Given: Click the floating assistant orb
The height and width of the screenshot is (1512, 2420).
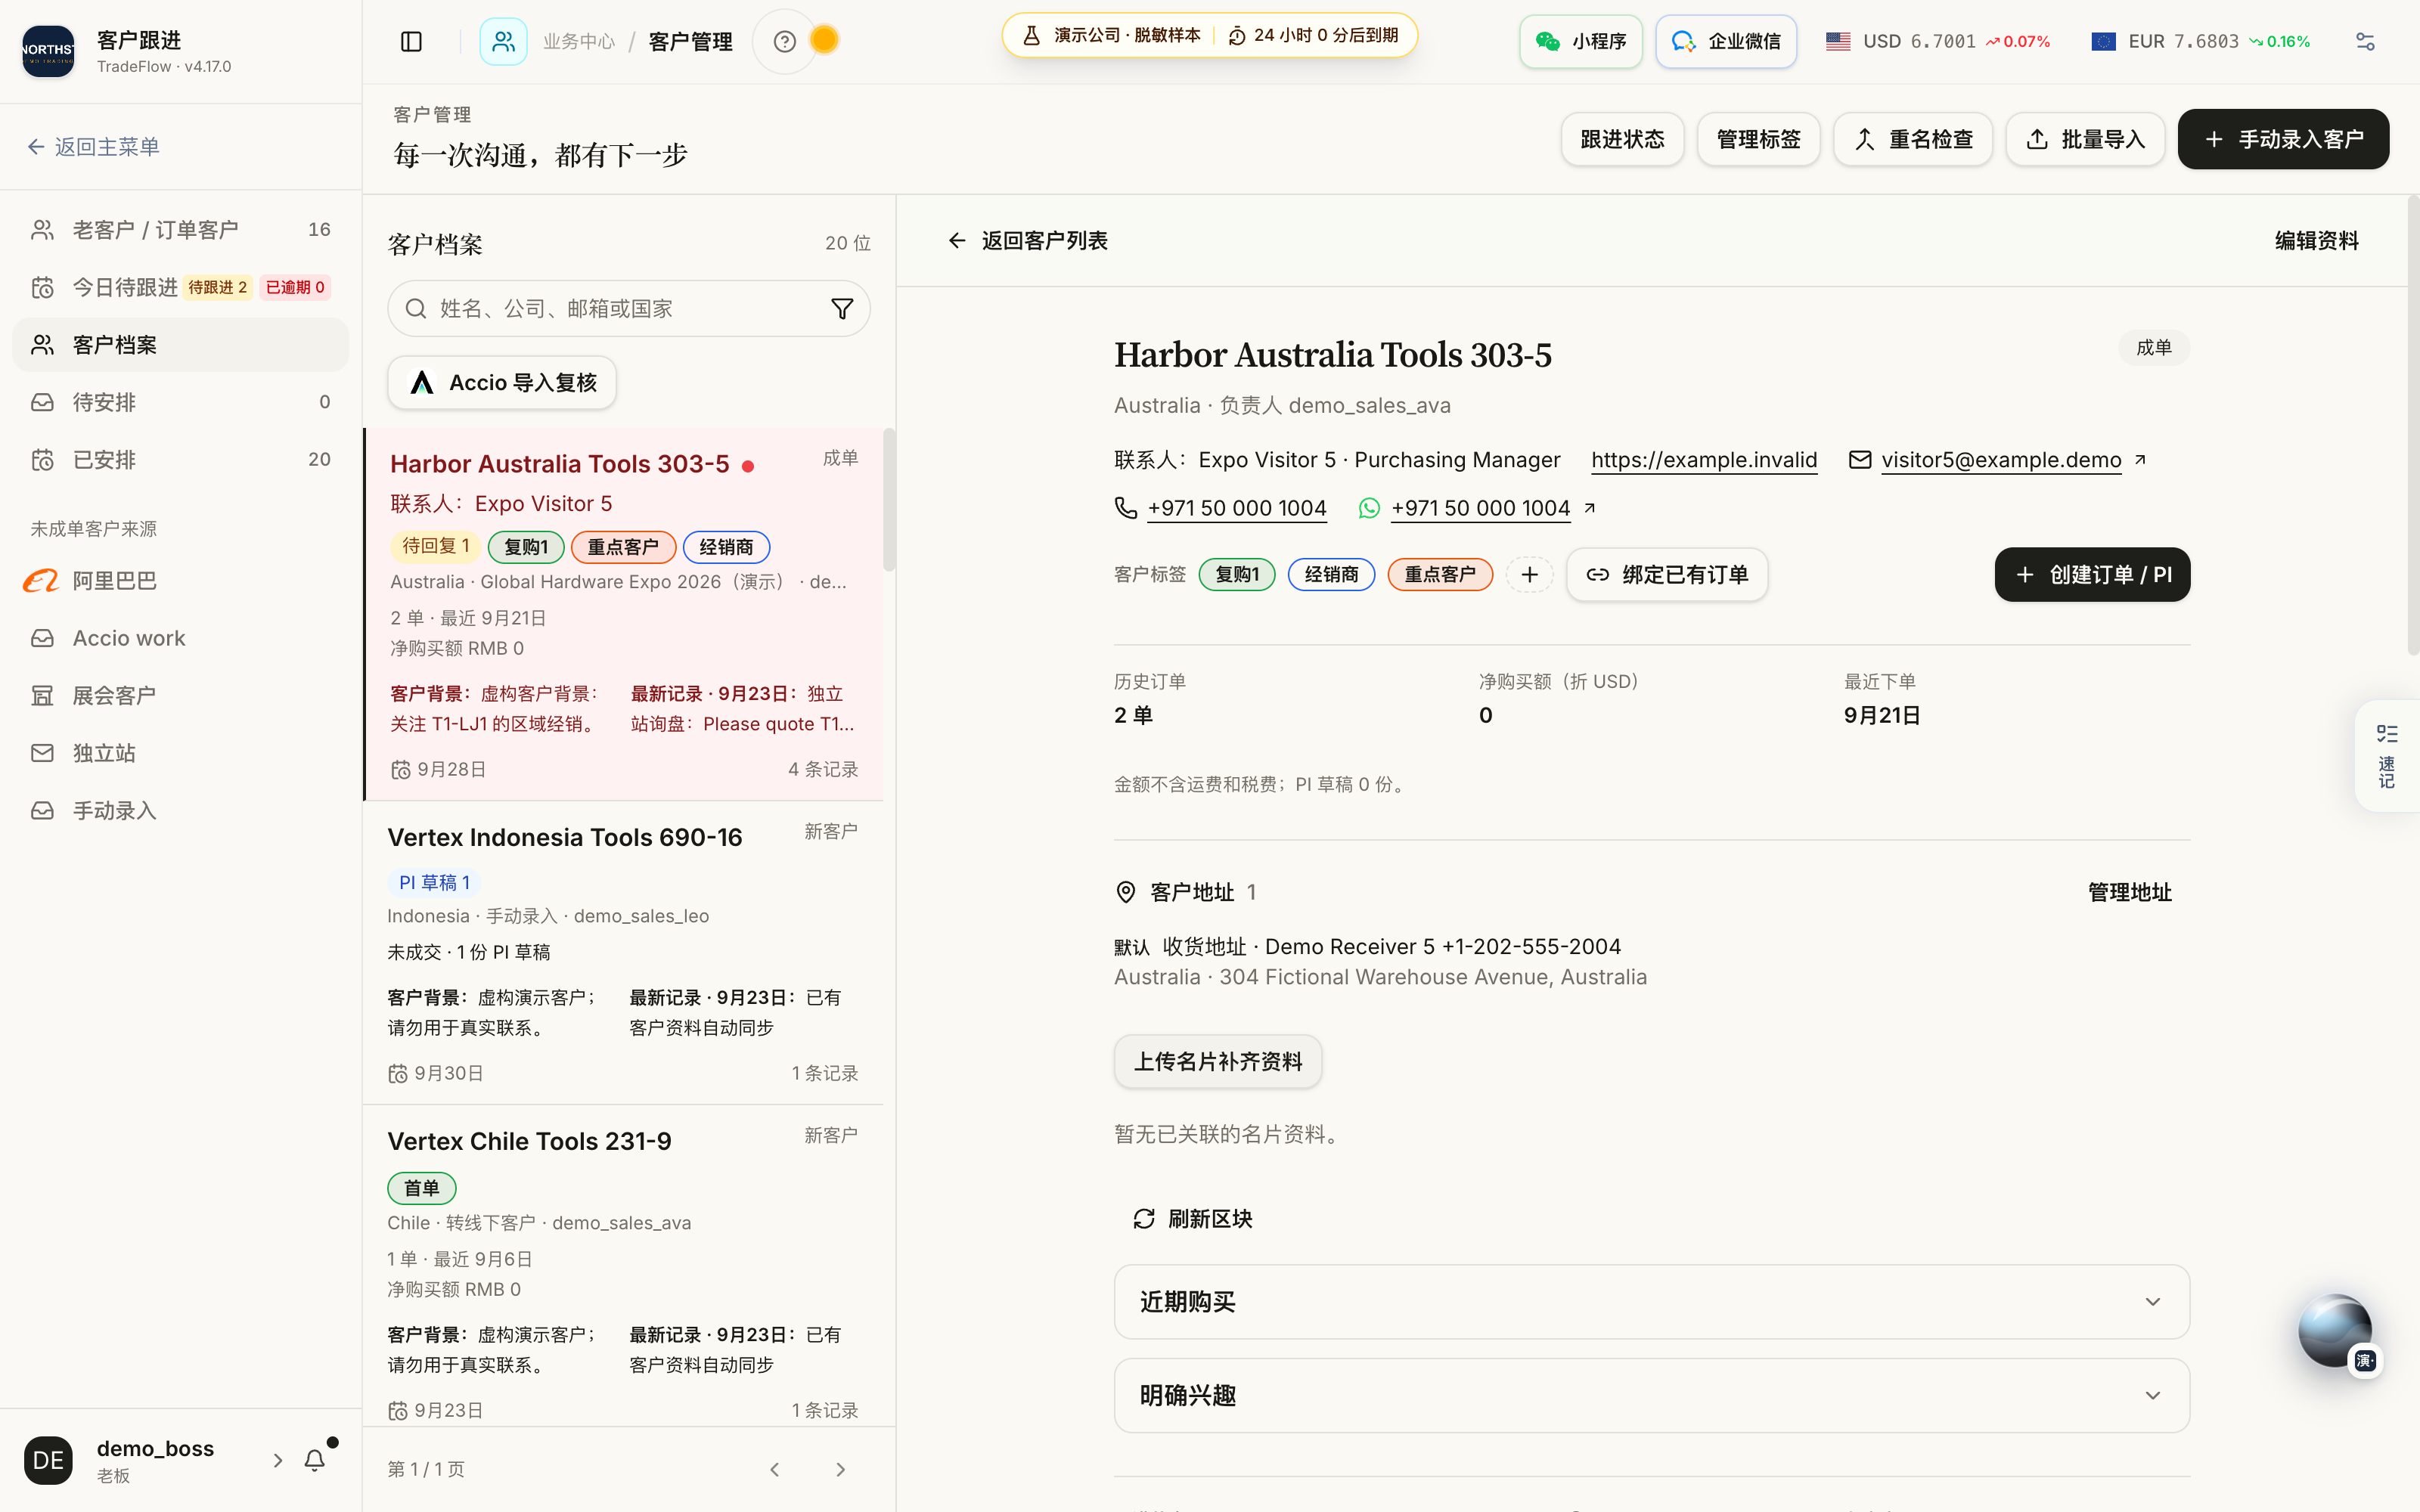Looking at the screenshot, I should pyautogui.click(x=2334, y=1330).
